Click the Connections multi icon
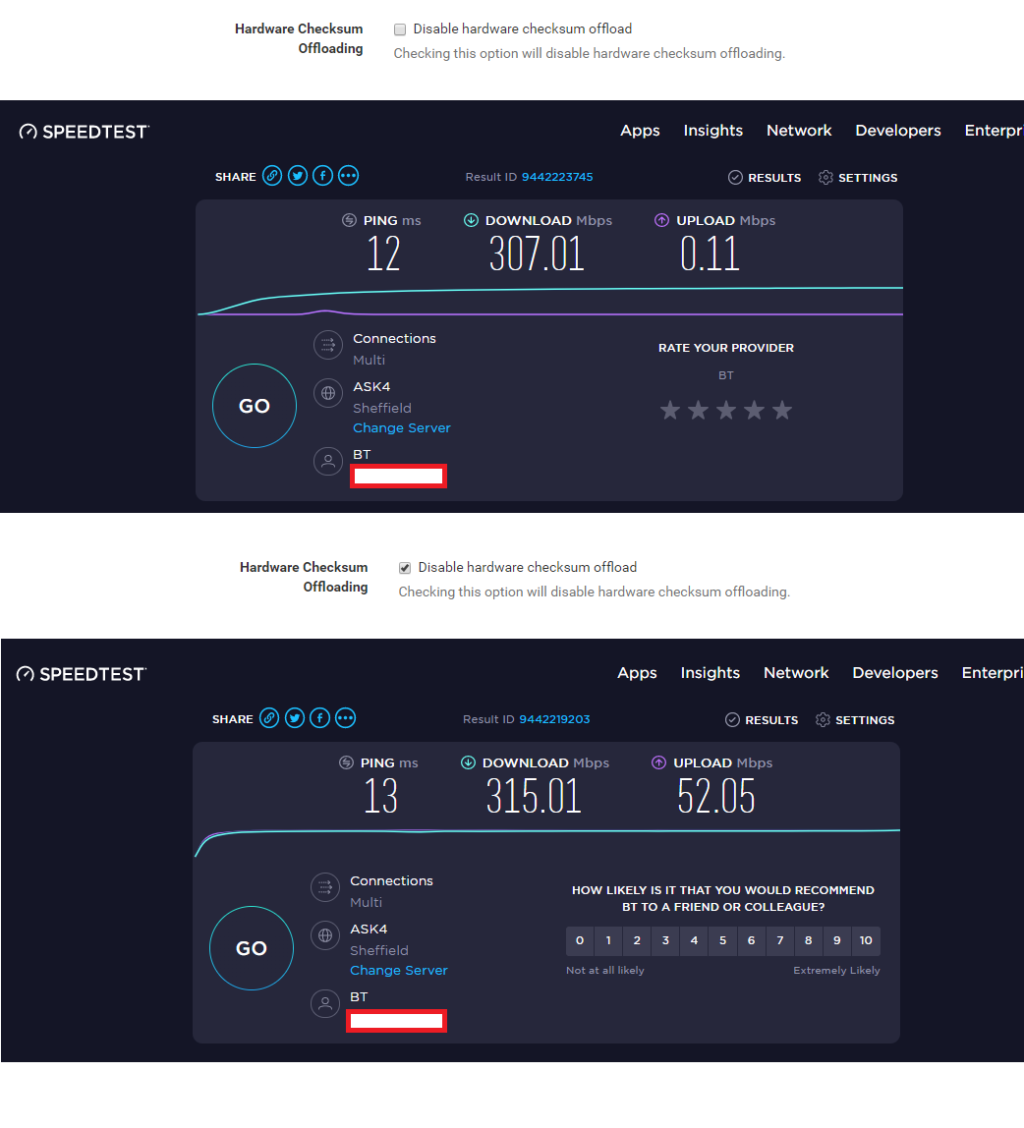 click(x=328, y=345)
